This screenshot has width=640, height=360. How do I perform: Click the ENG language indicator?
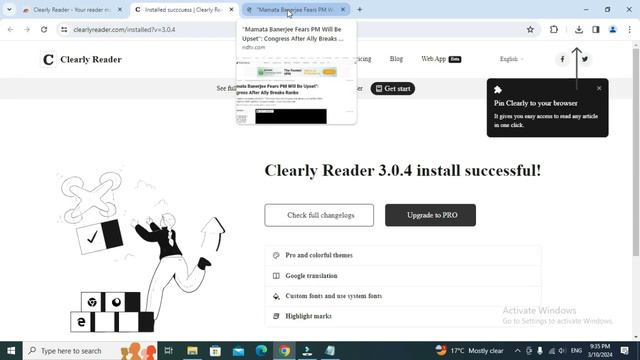click(x=576, y=351)
